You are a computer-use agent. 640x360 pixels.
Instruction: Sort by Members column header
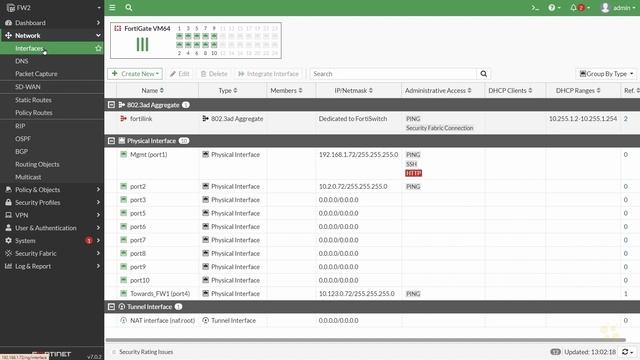click(286, 91)
